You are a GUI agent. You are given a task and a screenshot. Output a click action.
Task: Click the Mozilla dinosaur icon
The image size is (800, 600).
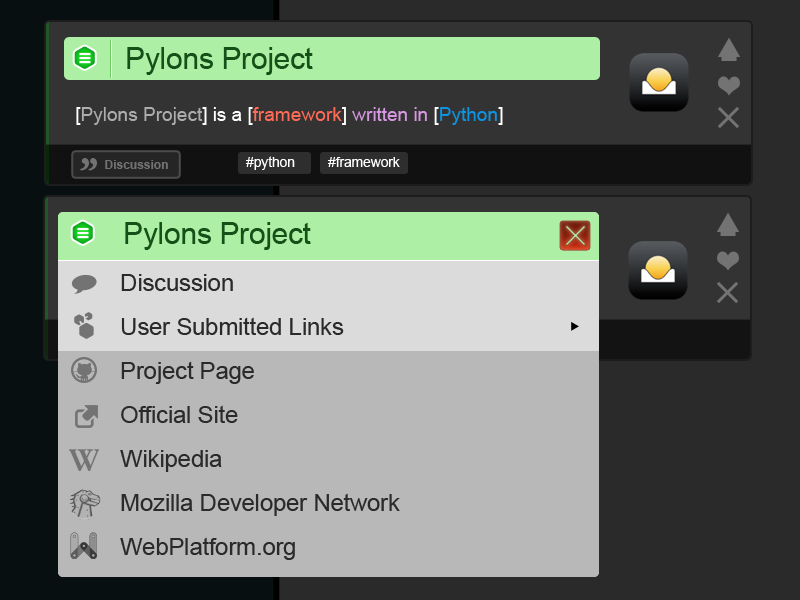pyautogui.click(x=85, y=504)
